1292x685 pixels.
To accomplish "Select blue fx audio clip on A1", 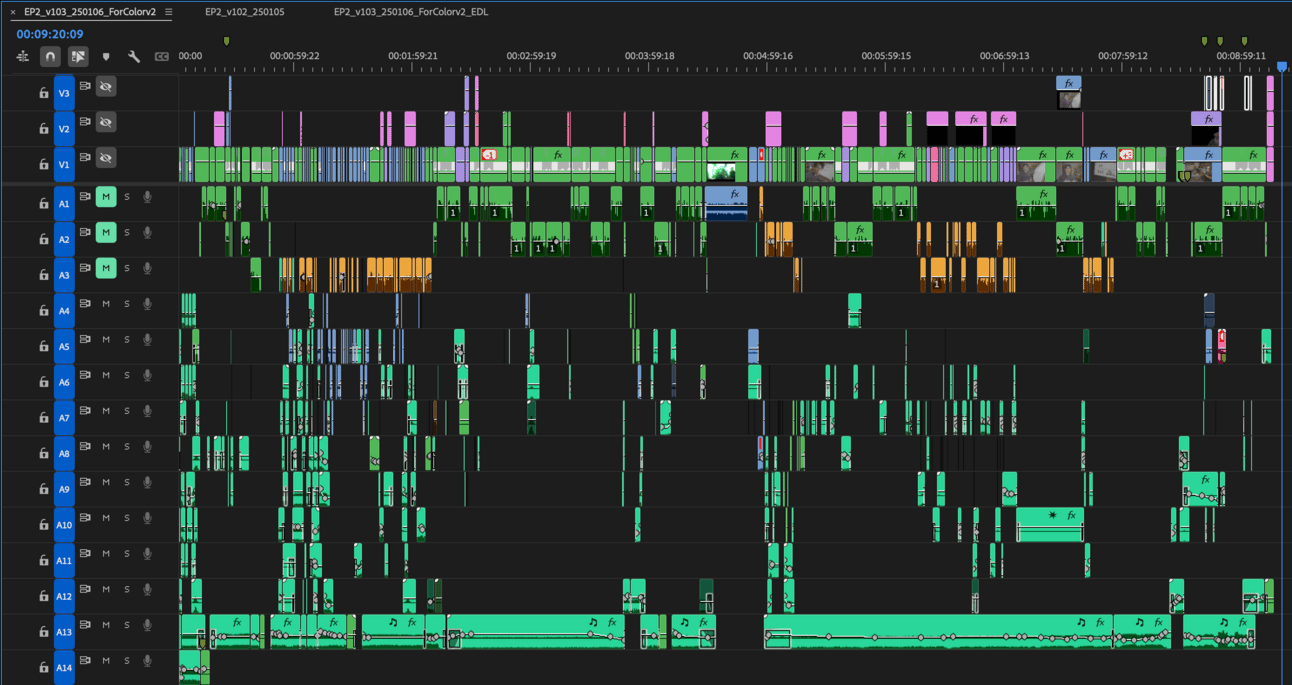I will (726, 203).
